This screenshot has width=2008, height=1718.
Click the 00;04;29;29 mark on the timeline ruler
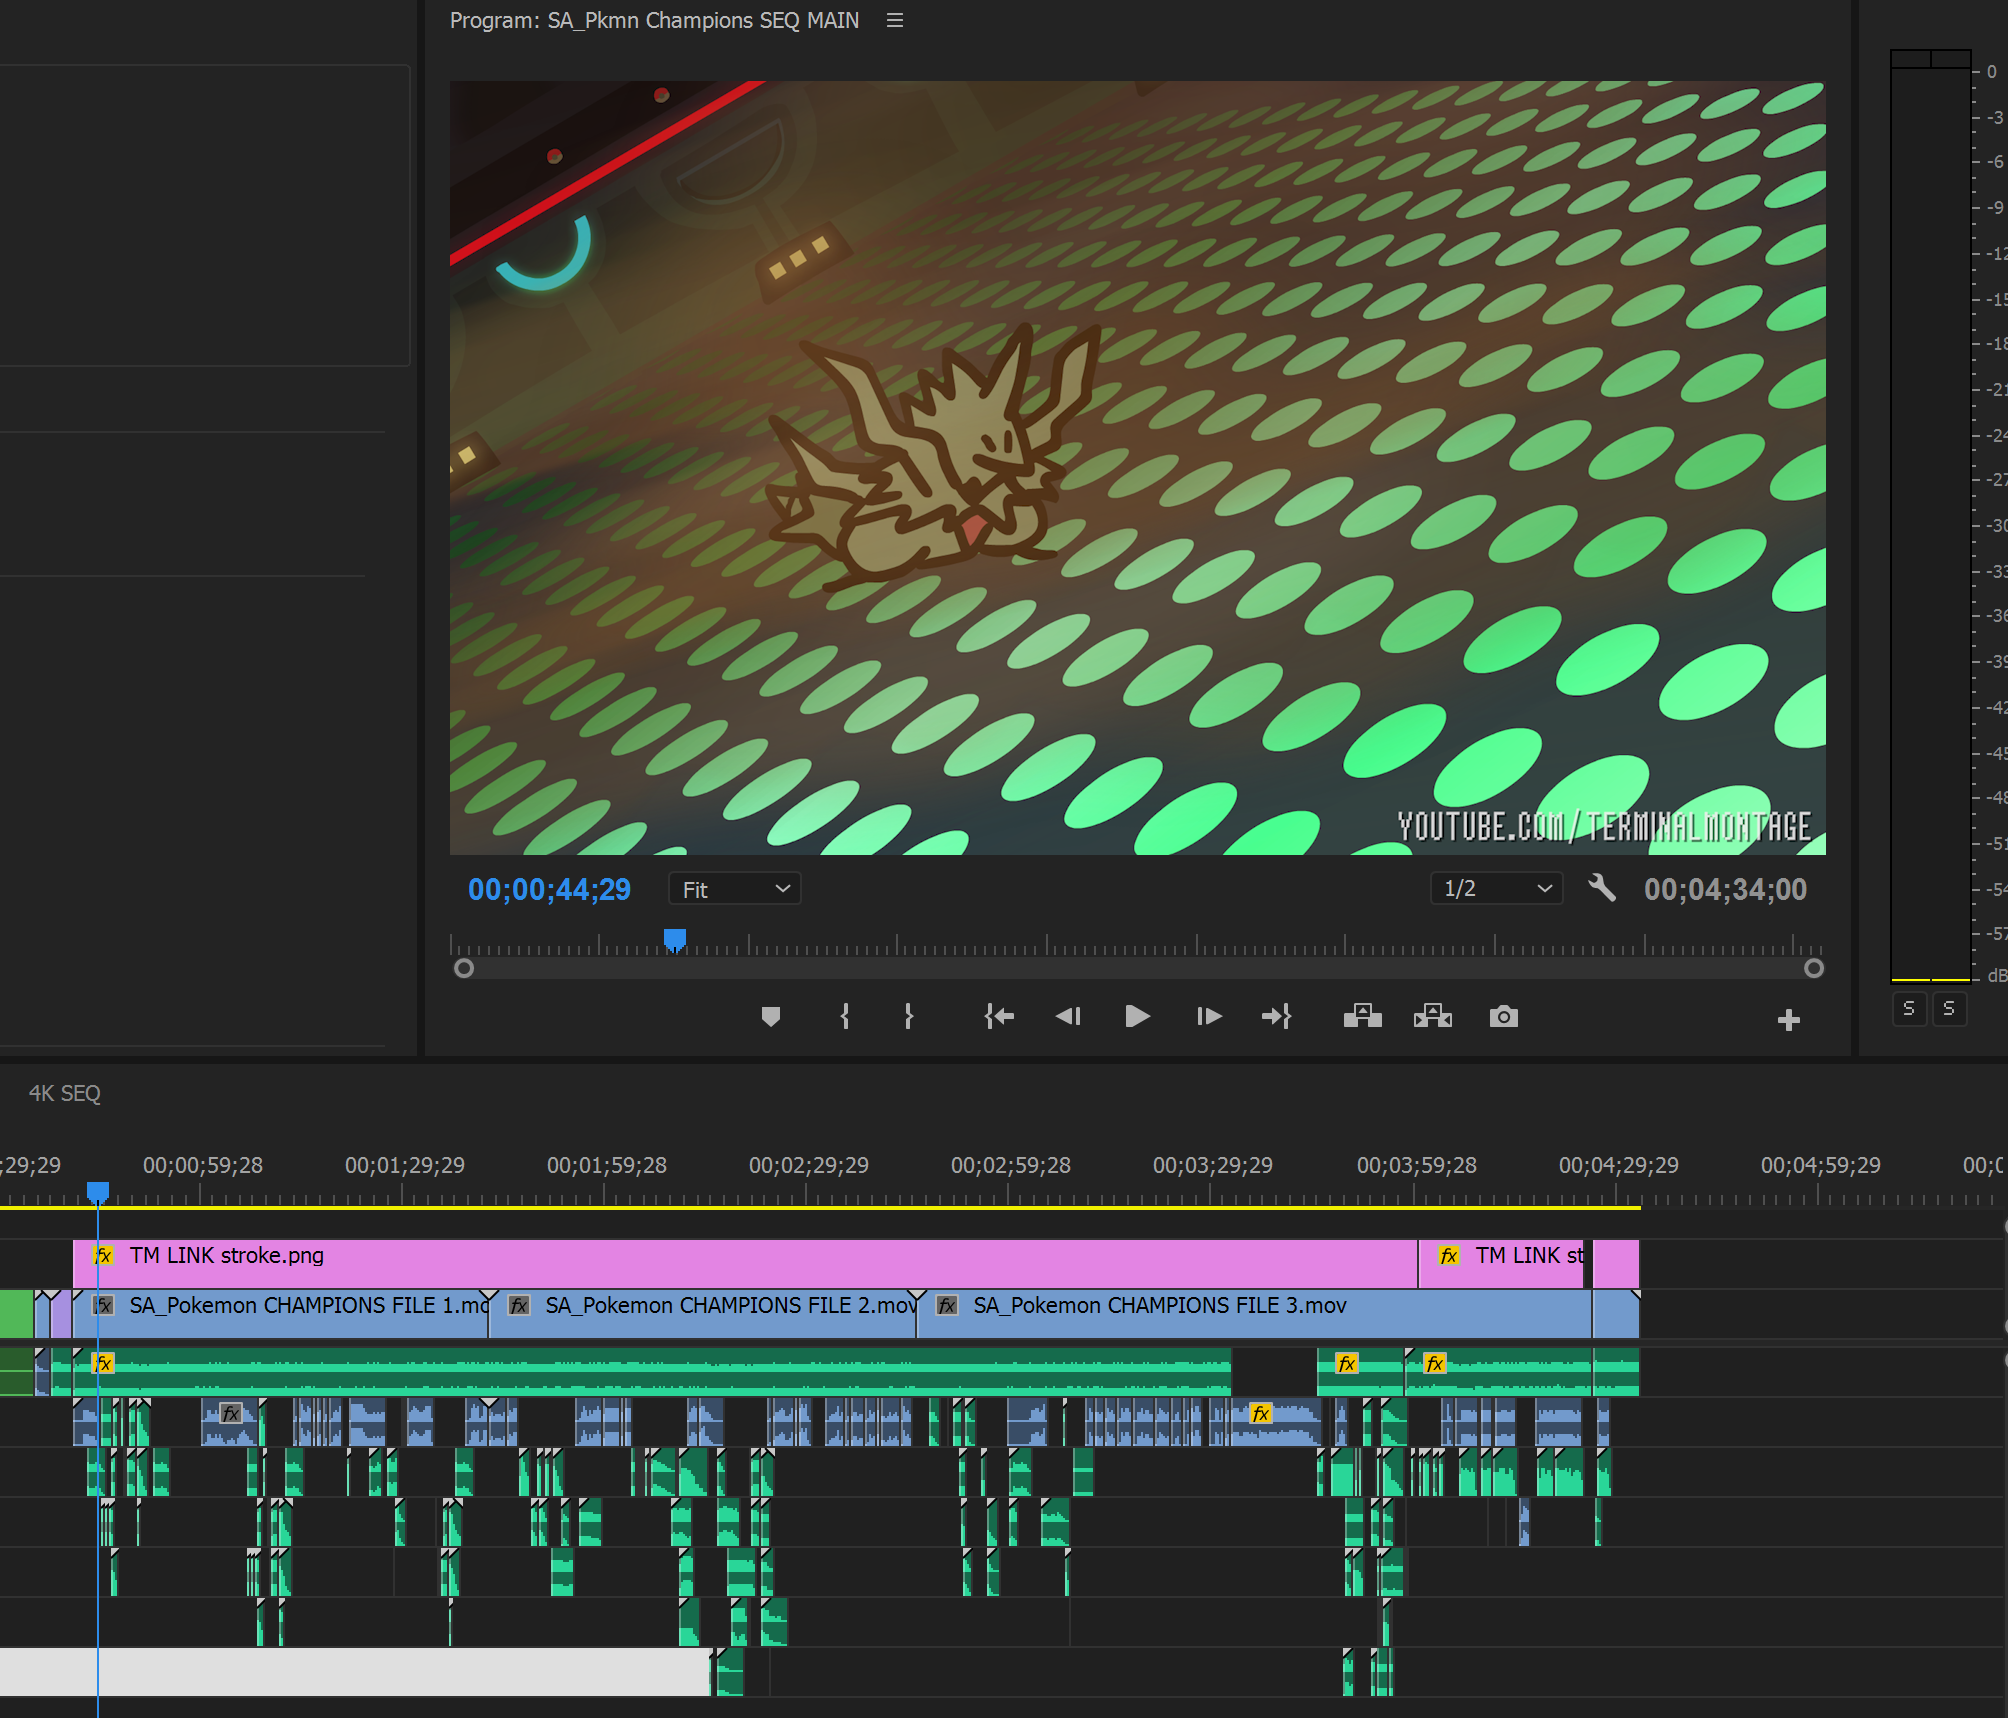pos(1619,1165)
